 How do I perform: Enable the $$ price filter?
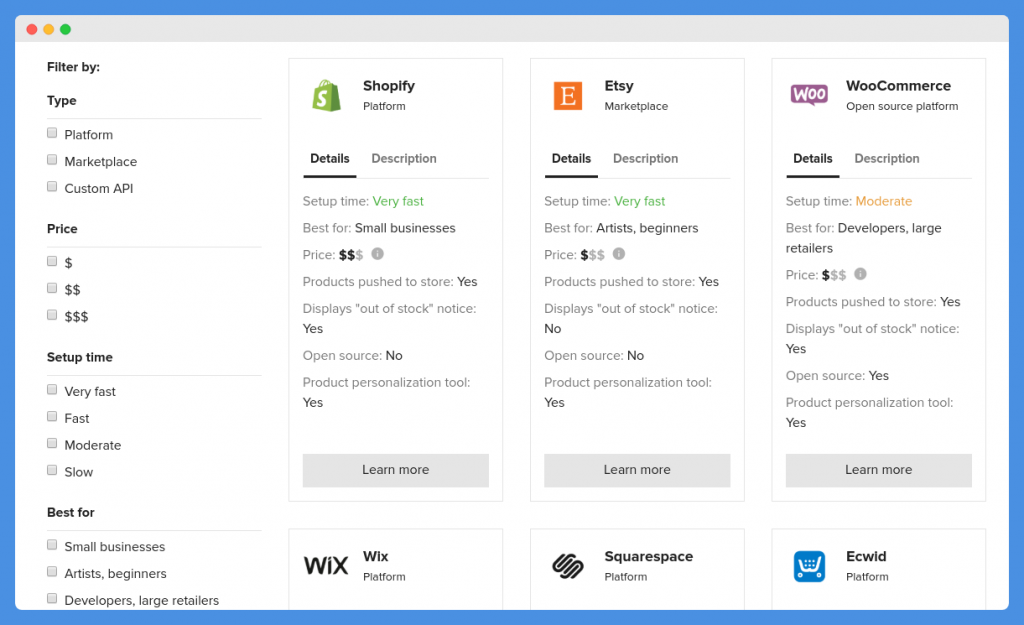[x=52, y=288]
